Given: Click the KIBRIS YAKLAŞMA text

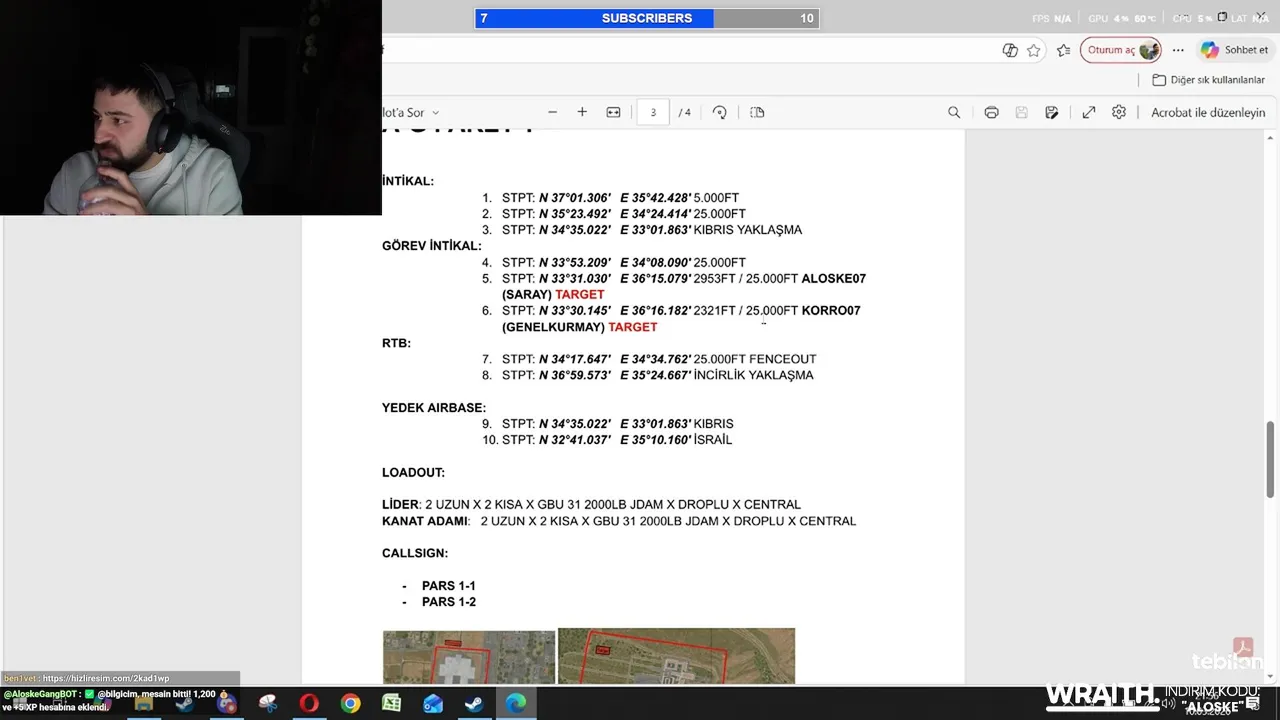Looking at the screenshot, I should [x=748, y=230].
